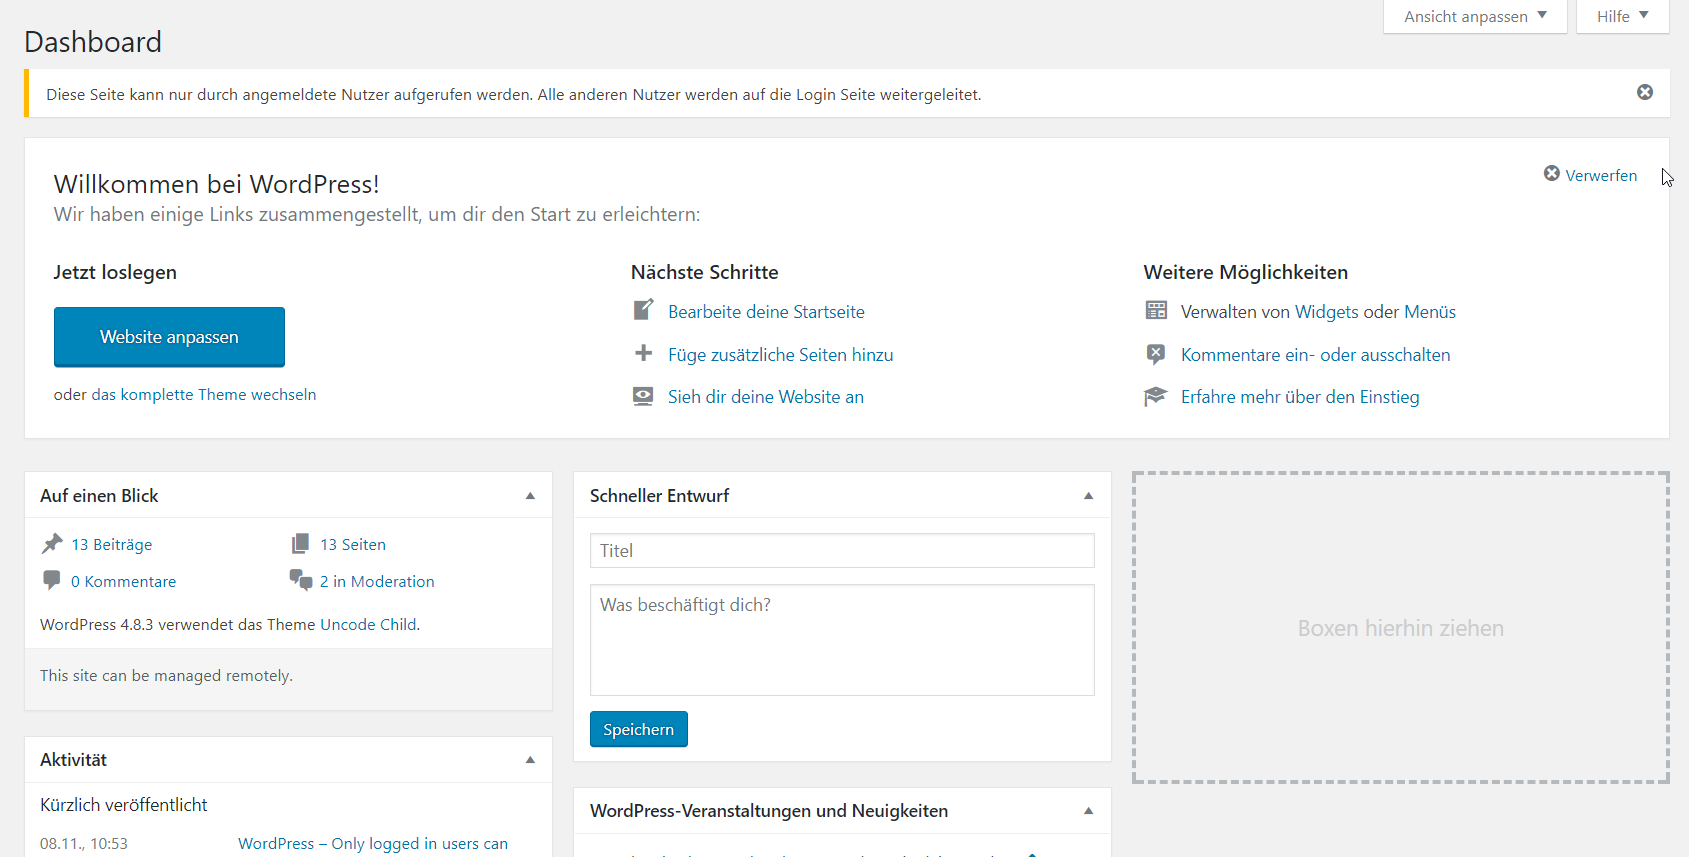This screenshot has height=857, width=1689.
Task: Dismiss the login notice with the close icon
Action: point(1645,92)
